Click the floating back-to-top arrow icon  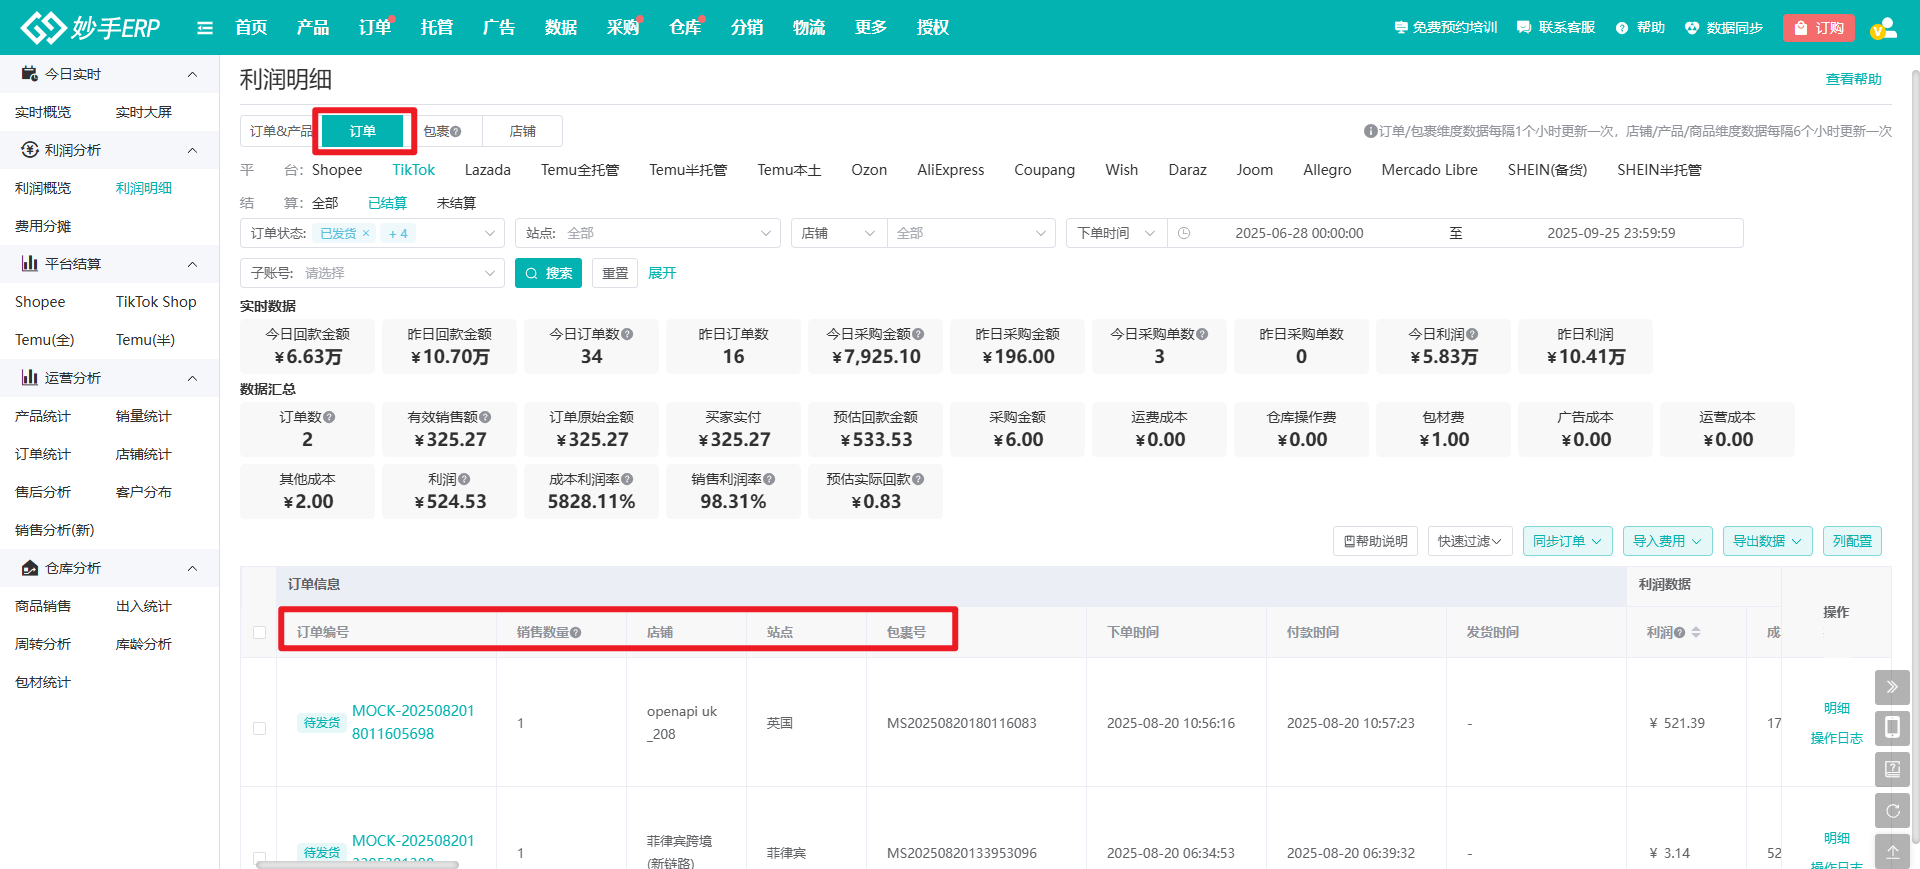pos(1892,852)
